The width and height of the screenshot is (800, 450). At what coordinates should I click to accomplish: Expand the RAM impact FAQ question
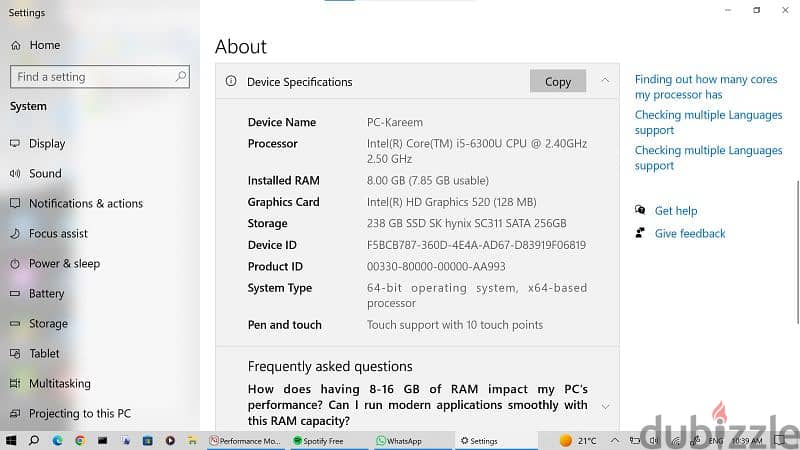(605, 407)
